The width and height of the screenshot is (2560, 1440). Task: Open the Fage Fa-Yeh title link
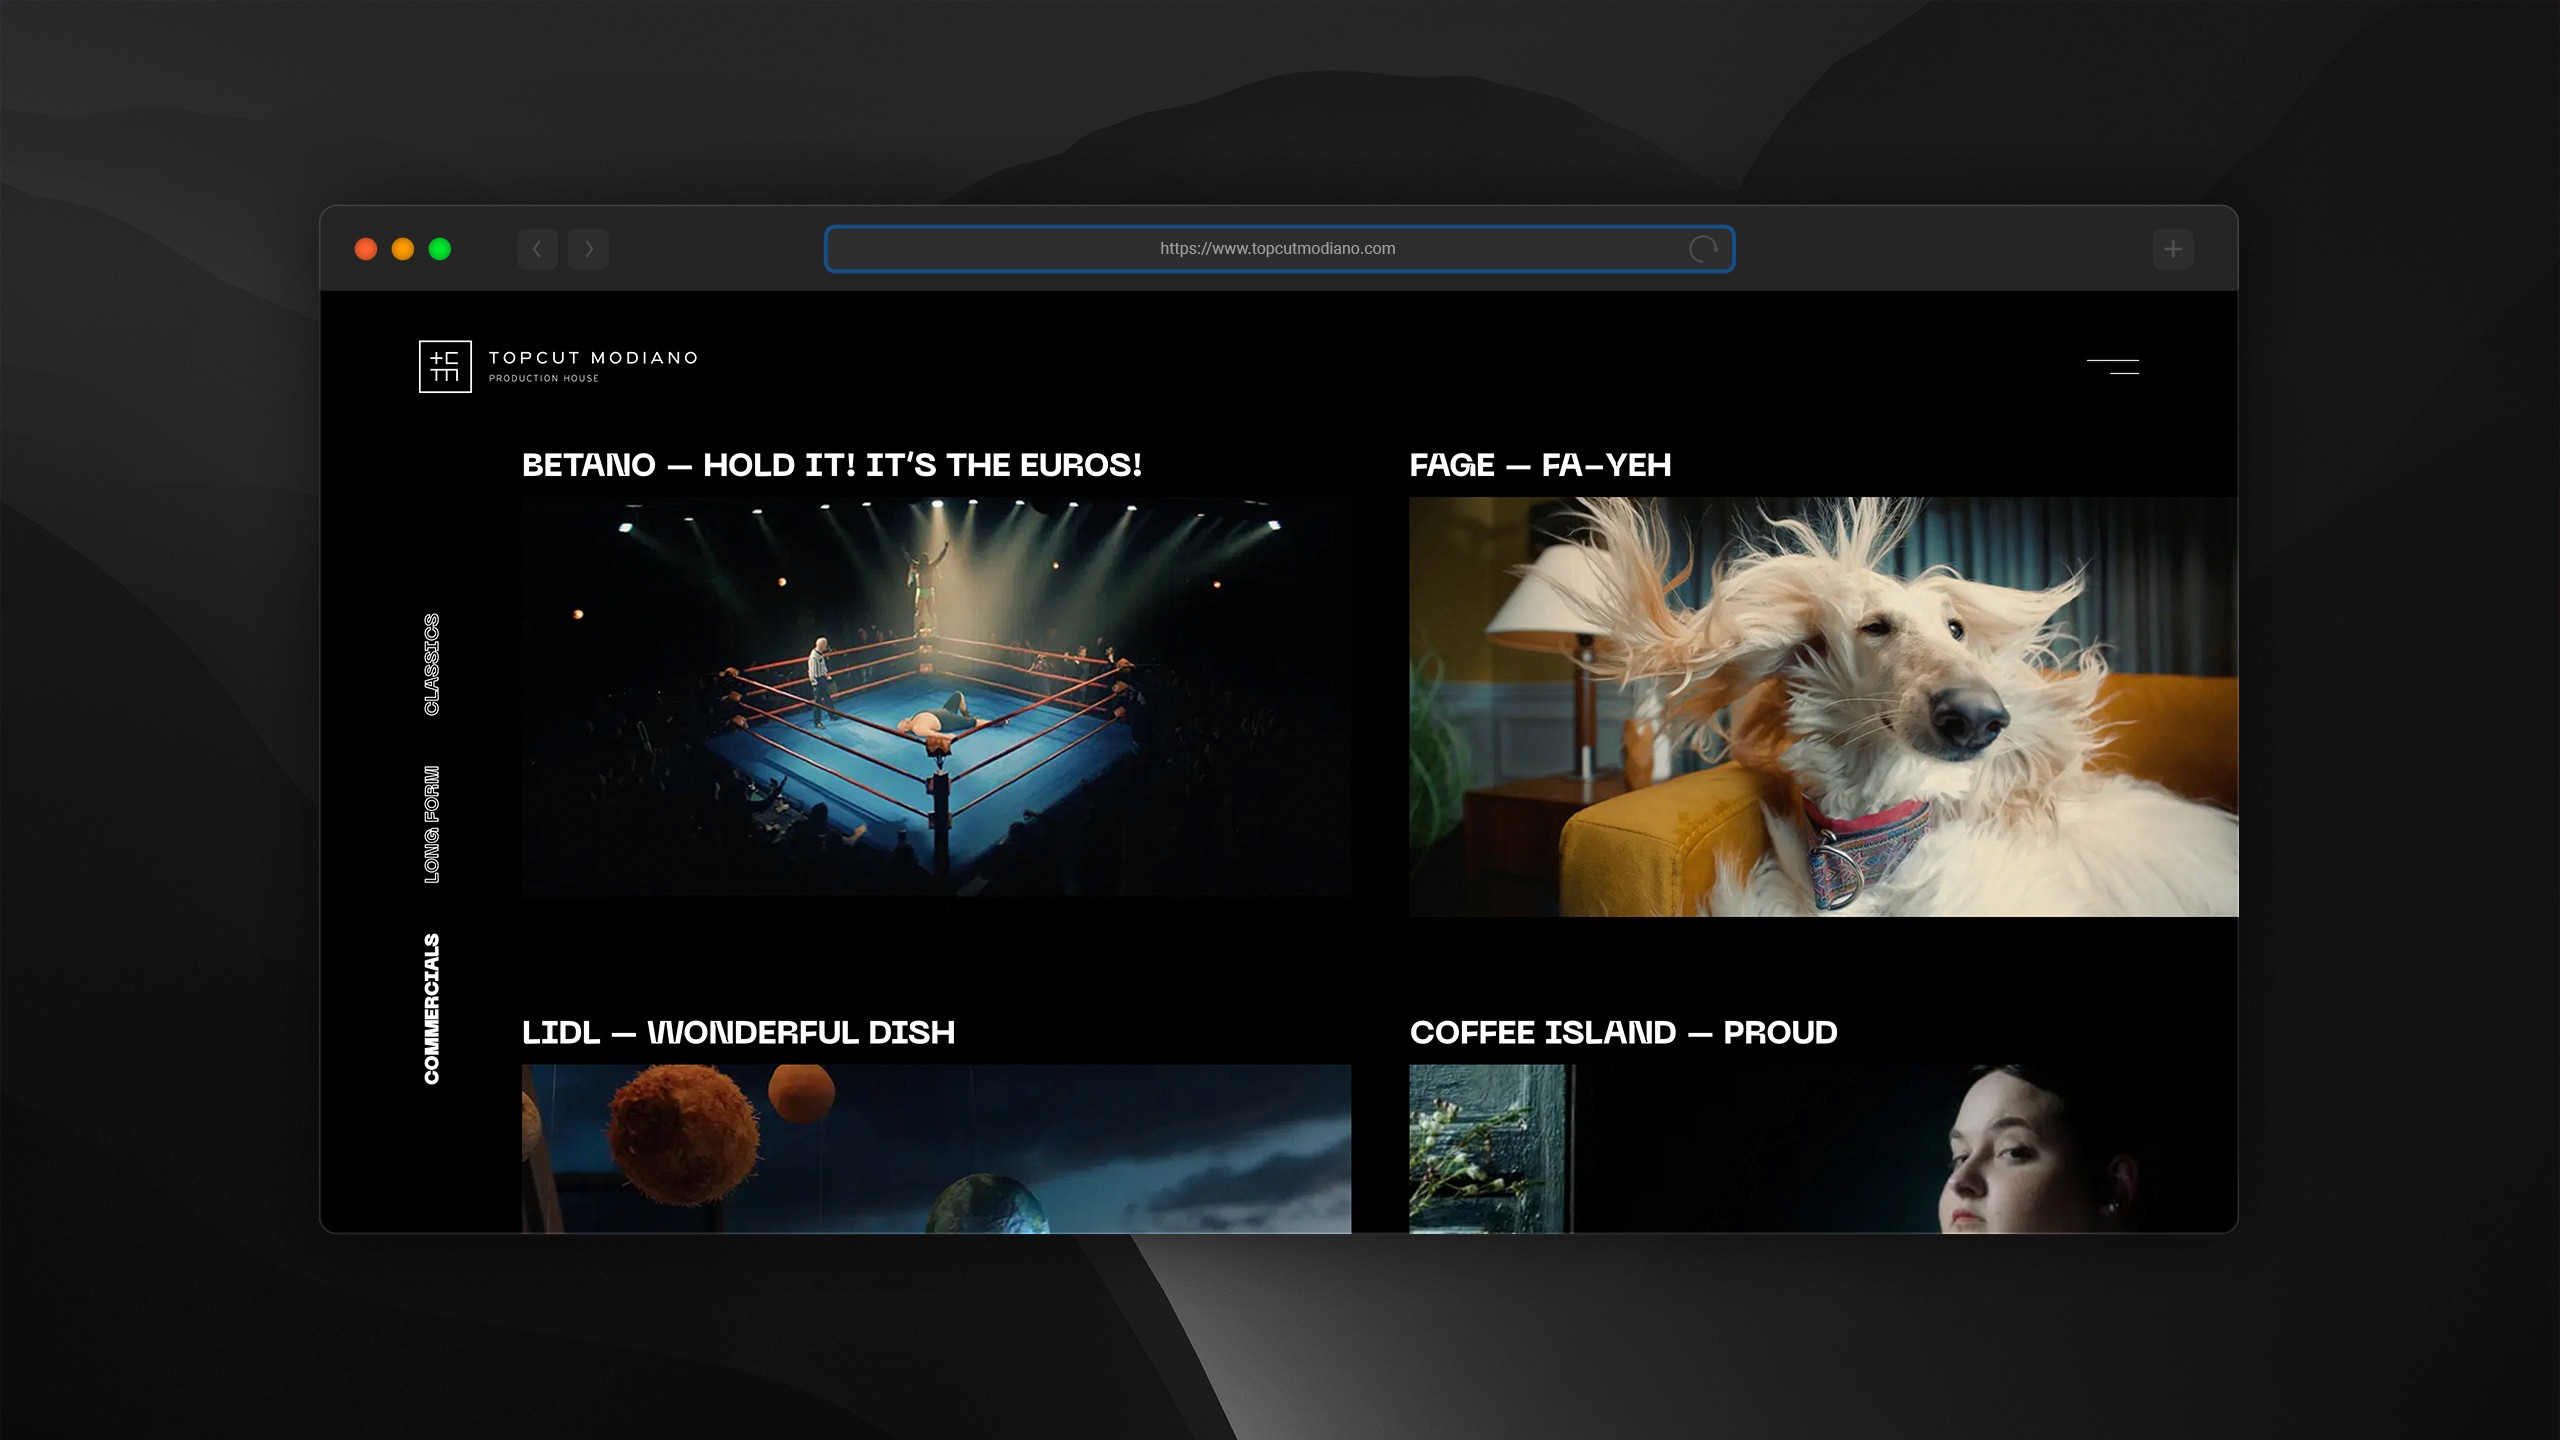[1539, 465]
